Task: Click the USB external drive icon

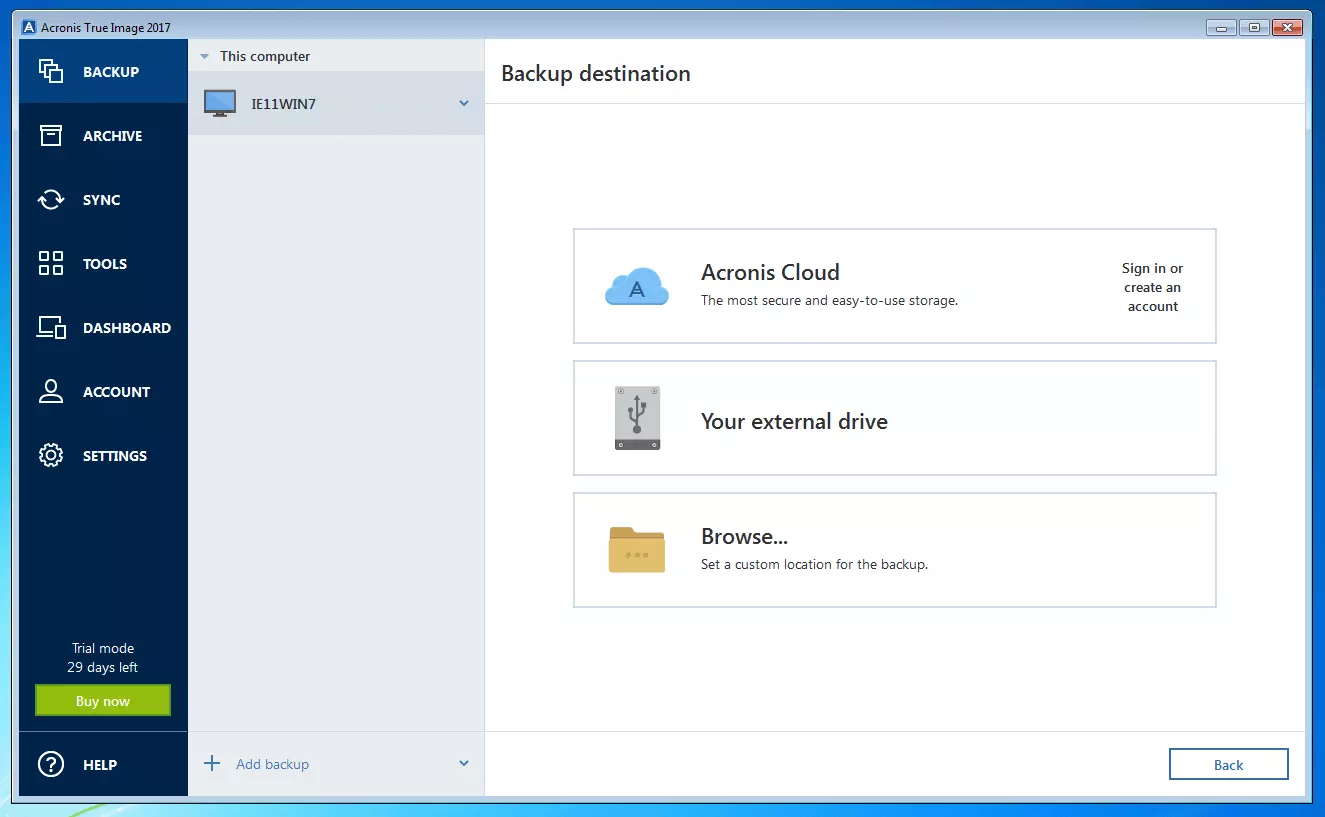Action: [637, 418]
